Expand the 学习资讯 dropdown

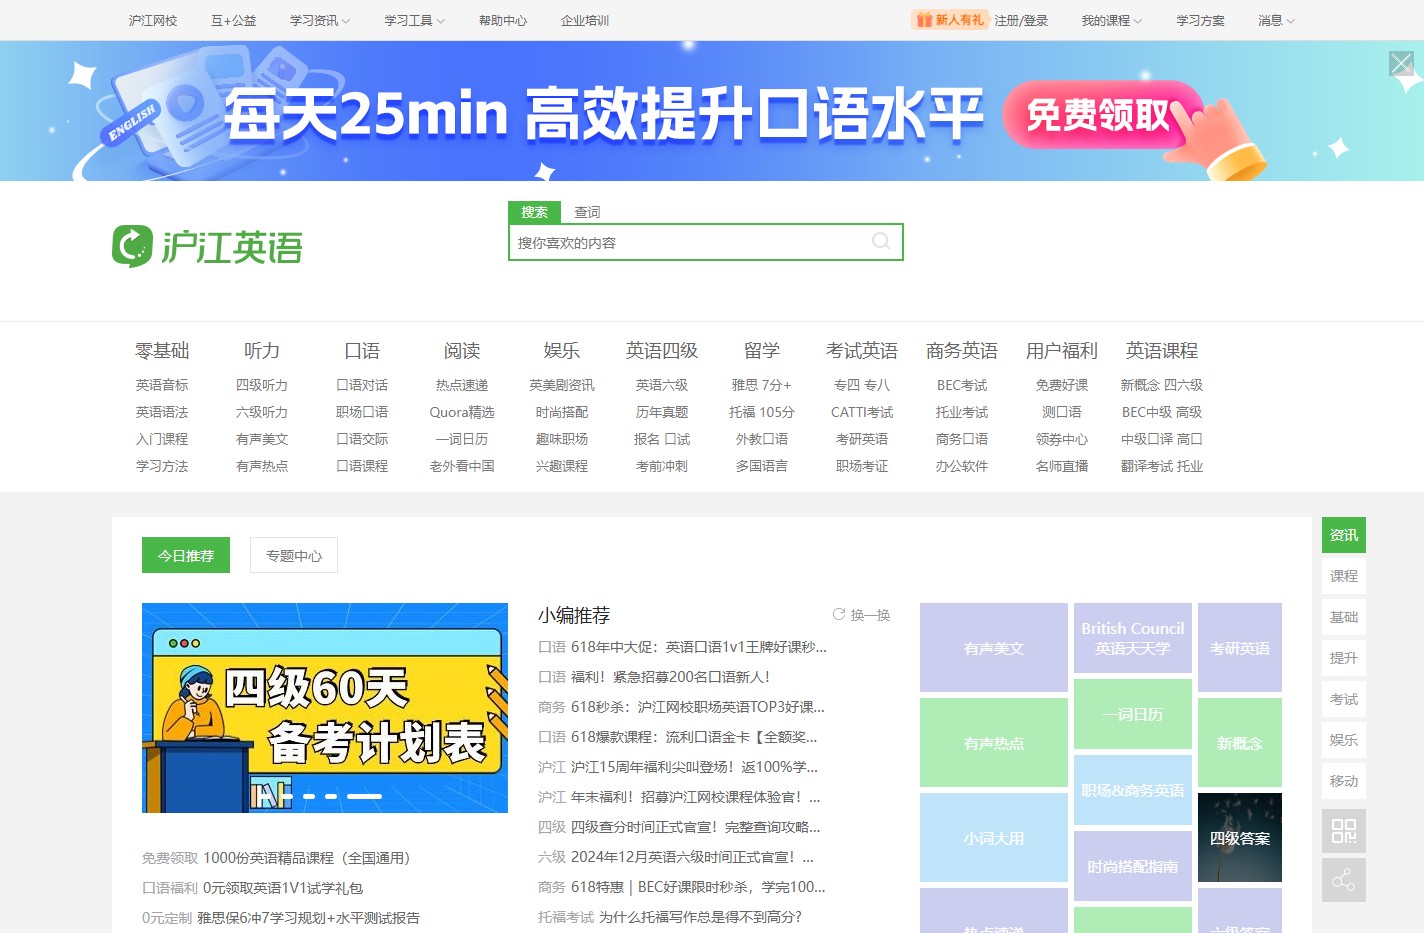coord(320,20)
